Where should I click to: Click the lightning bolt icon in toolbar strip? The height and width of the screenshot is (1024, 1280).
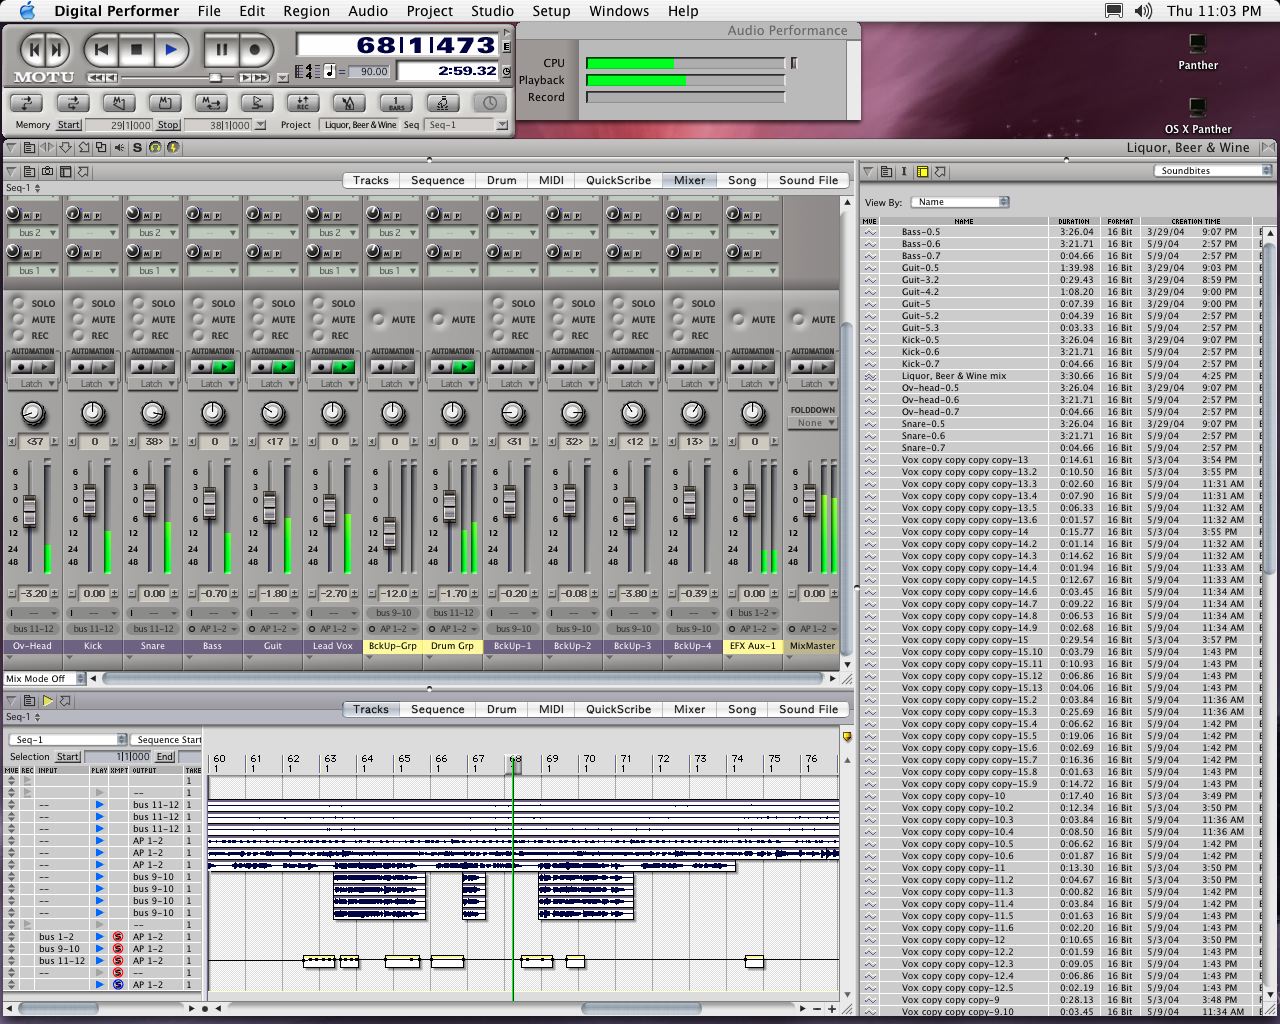point(173,147)
